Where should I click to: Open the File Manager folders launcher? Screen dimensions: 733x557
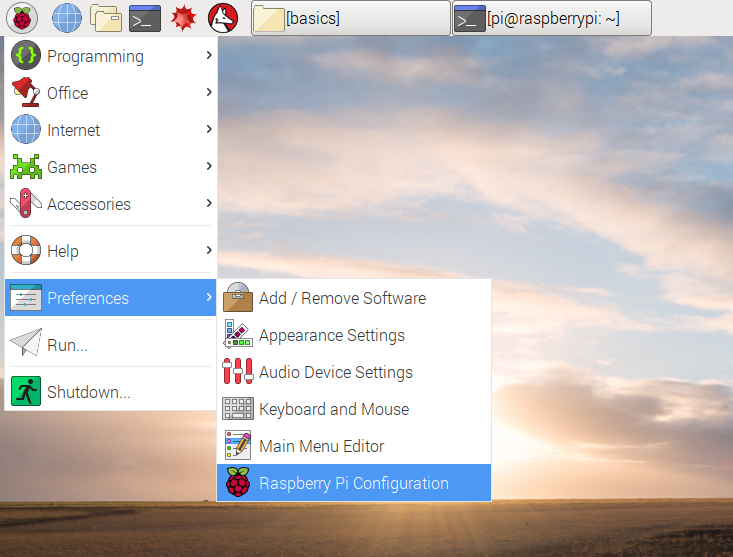click(x=106, y=18)
